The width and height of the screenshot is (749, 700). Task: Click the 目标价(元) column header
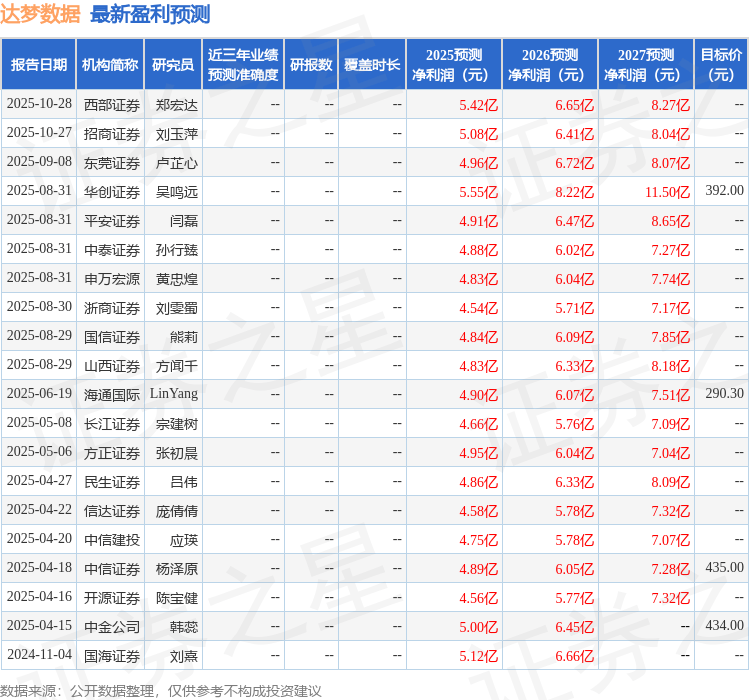tap(721, 65)
